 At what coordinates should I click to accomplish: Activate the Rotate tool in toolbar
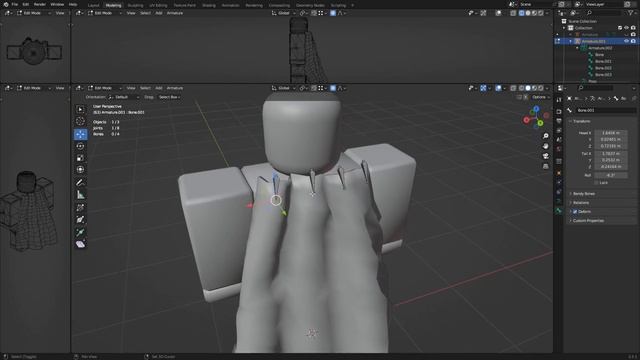[80, 146]
